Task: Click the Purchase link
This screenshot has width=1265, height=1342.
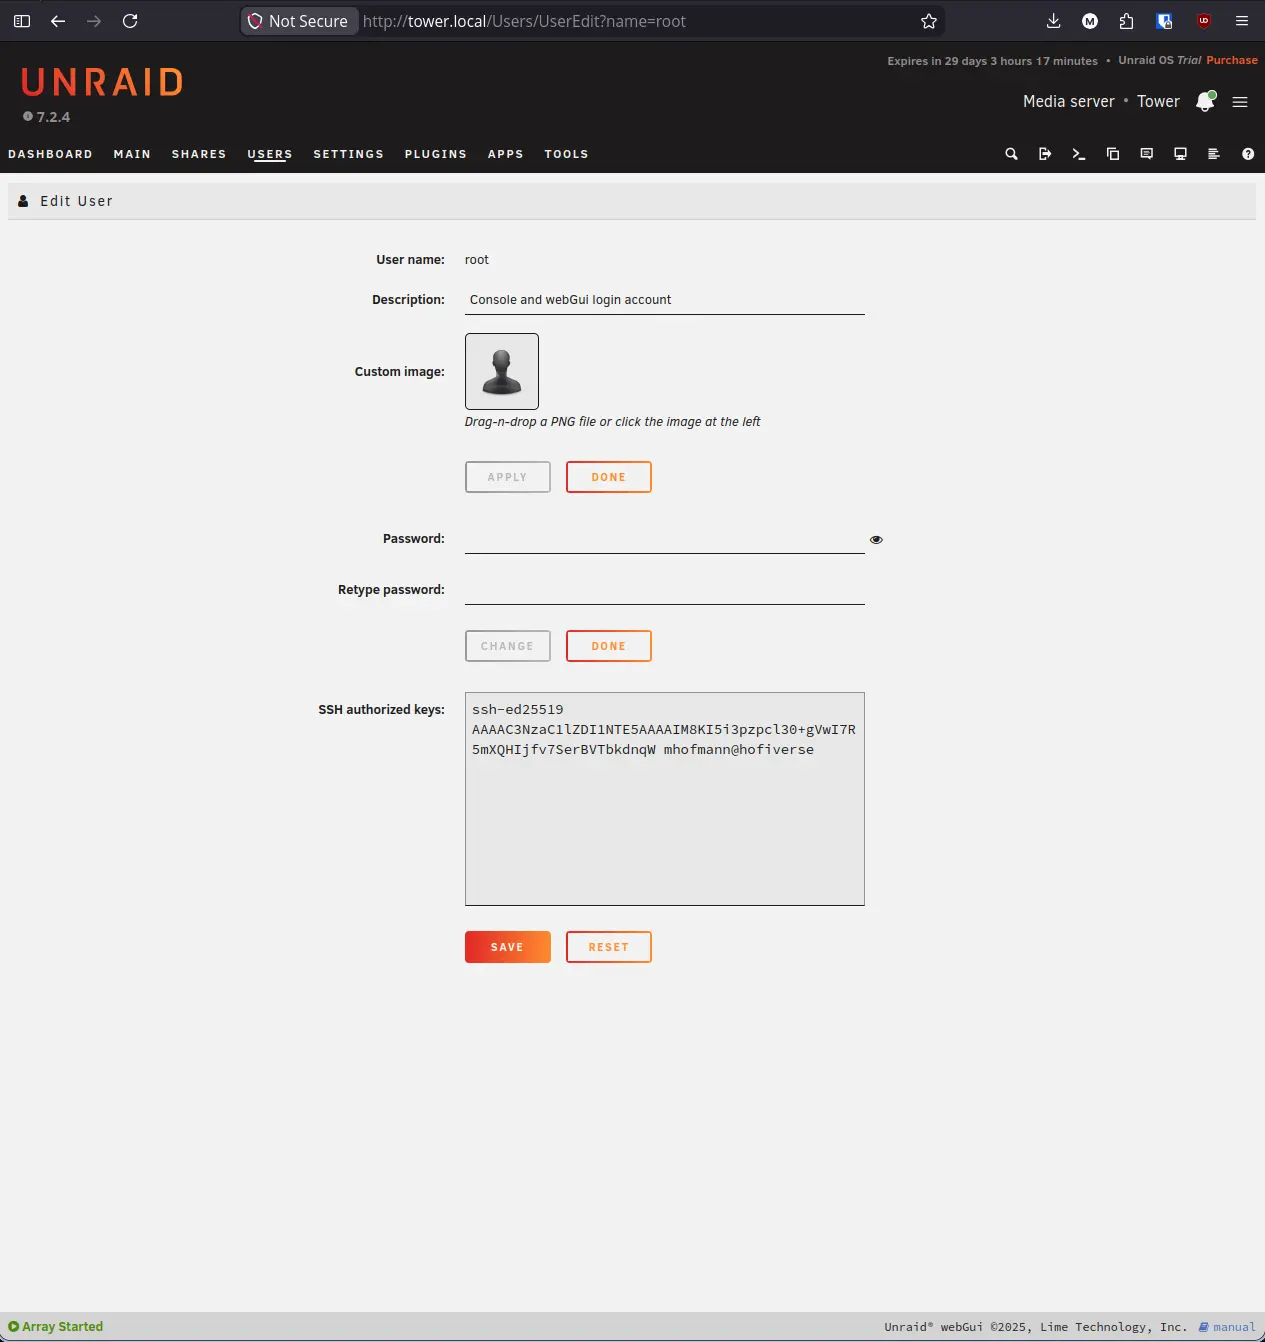Action: tap(1232, 60)
